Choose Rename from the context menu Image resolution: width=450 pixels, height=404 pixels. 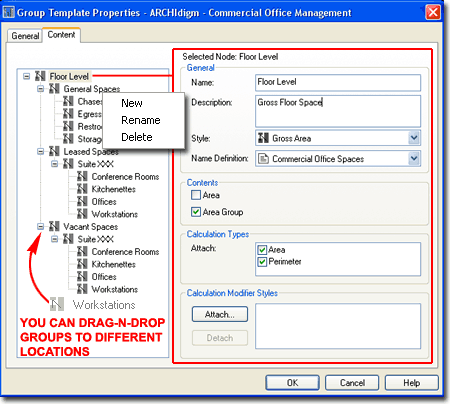click(141, 120)
